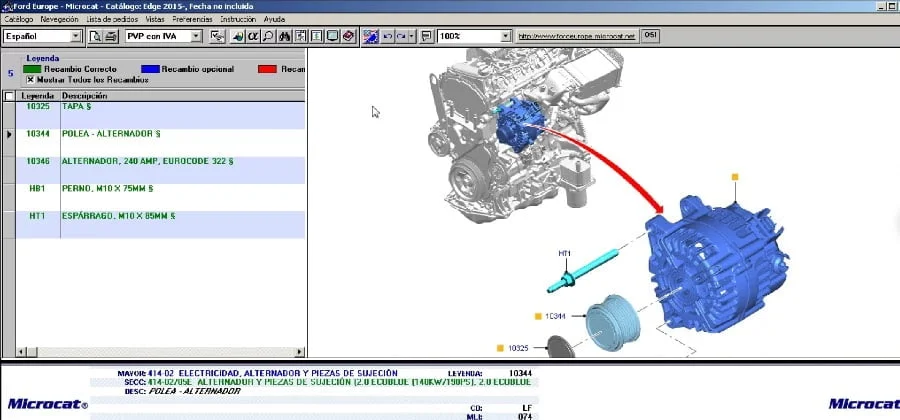900x420 pixels.
Task: Click the 414-02/05E section description line
Action: pos(339,382)
